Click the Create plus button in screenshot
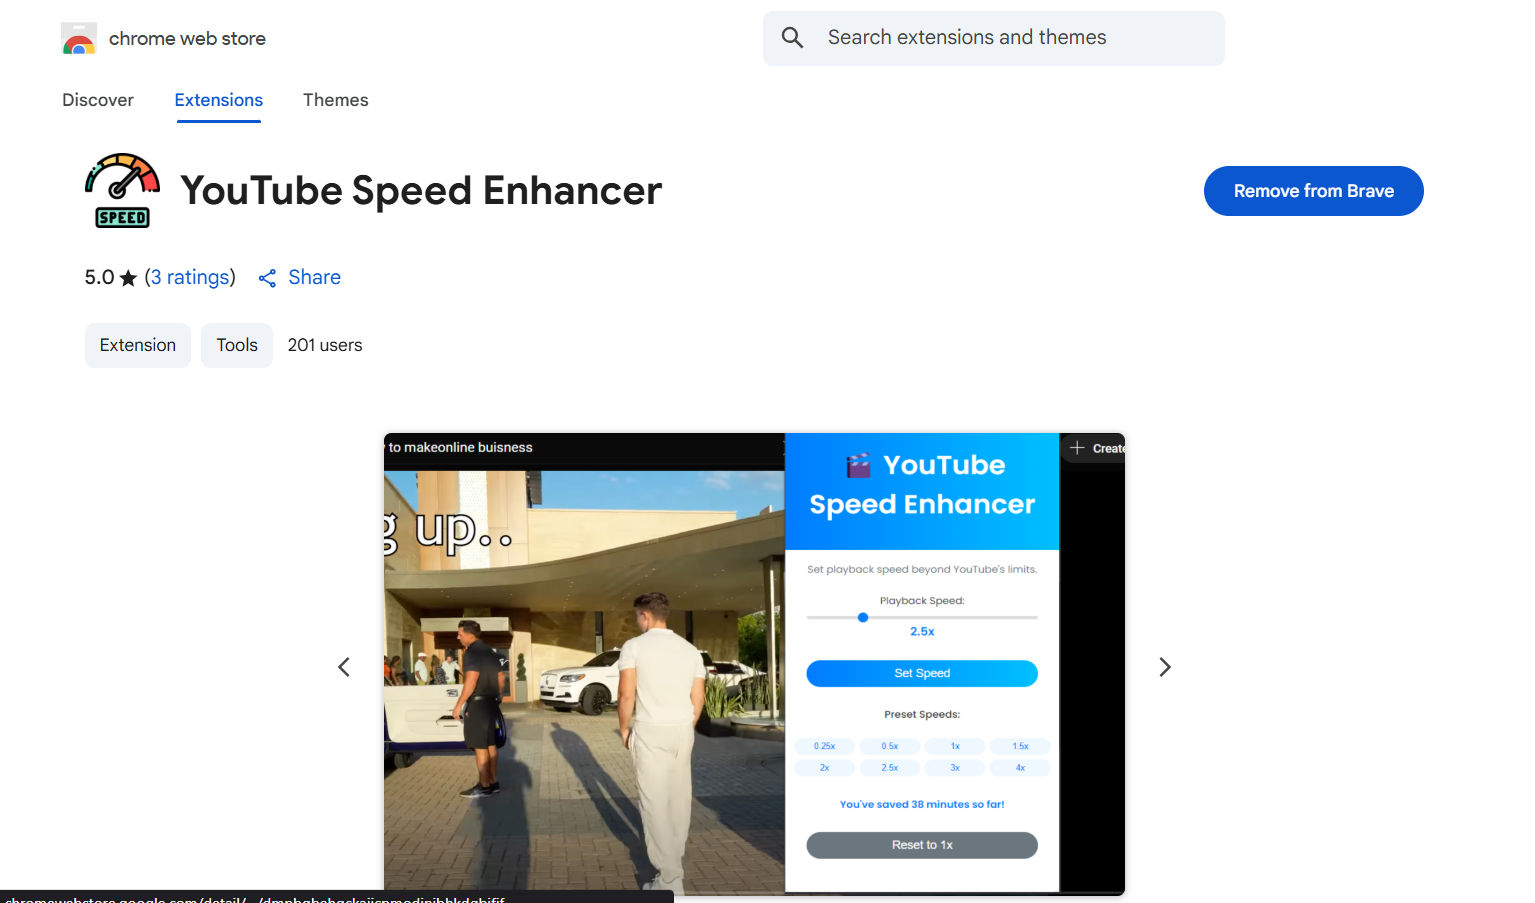This screenshot has height=903, width=1535. point(1095,448)
